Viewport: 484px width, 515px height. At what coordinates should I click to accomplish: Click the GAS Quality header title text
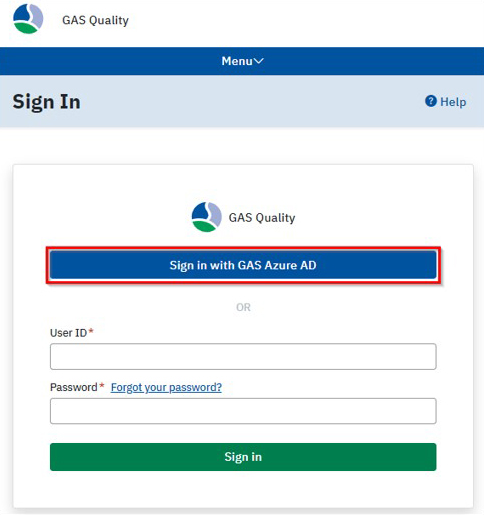pyautogui.click(x=95, y=20)
